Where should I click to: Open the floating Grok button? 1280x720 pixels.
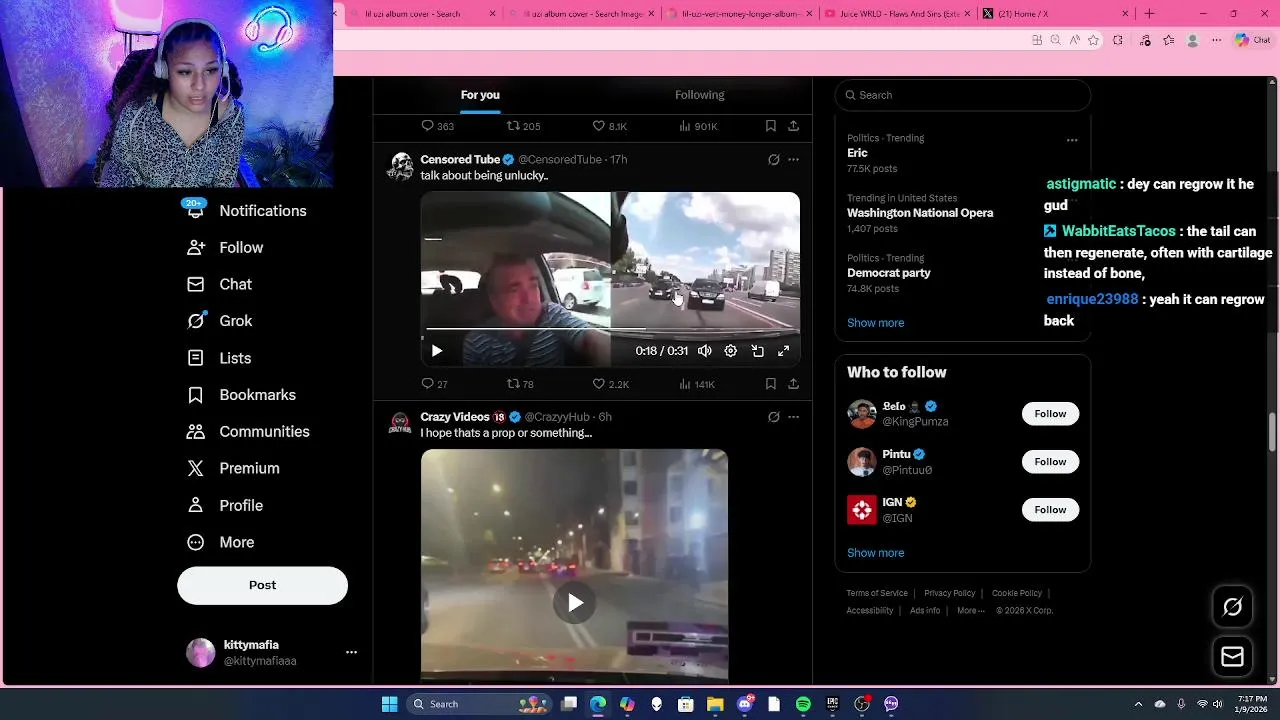pyautogui.click(x=1232, y=607)
